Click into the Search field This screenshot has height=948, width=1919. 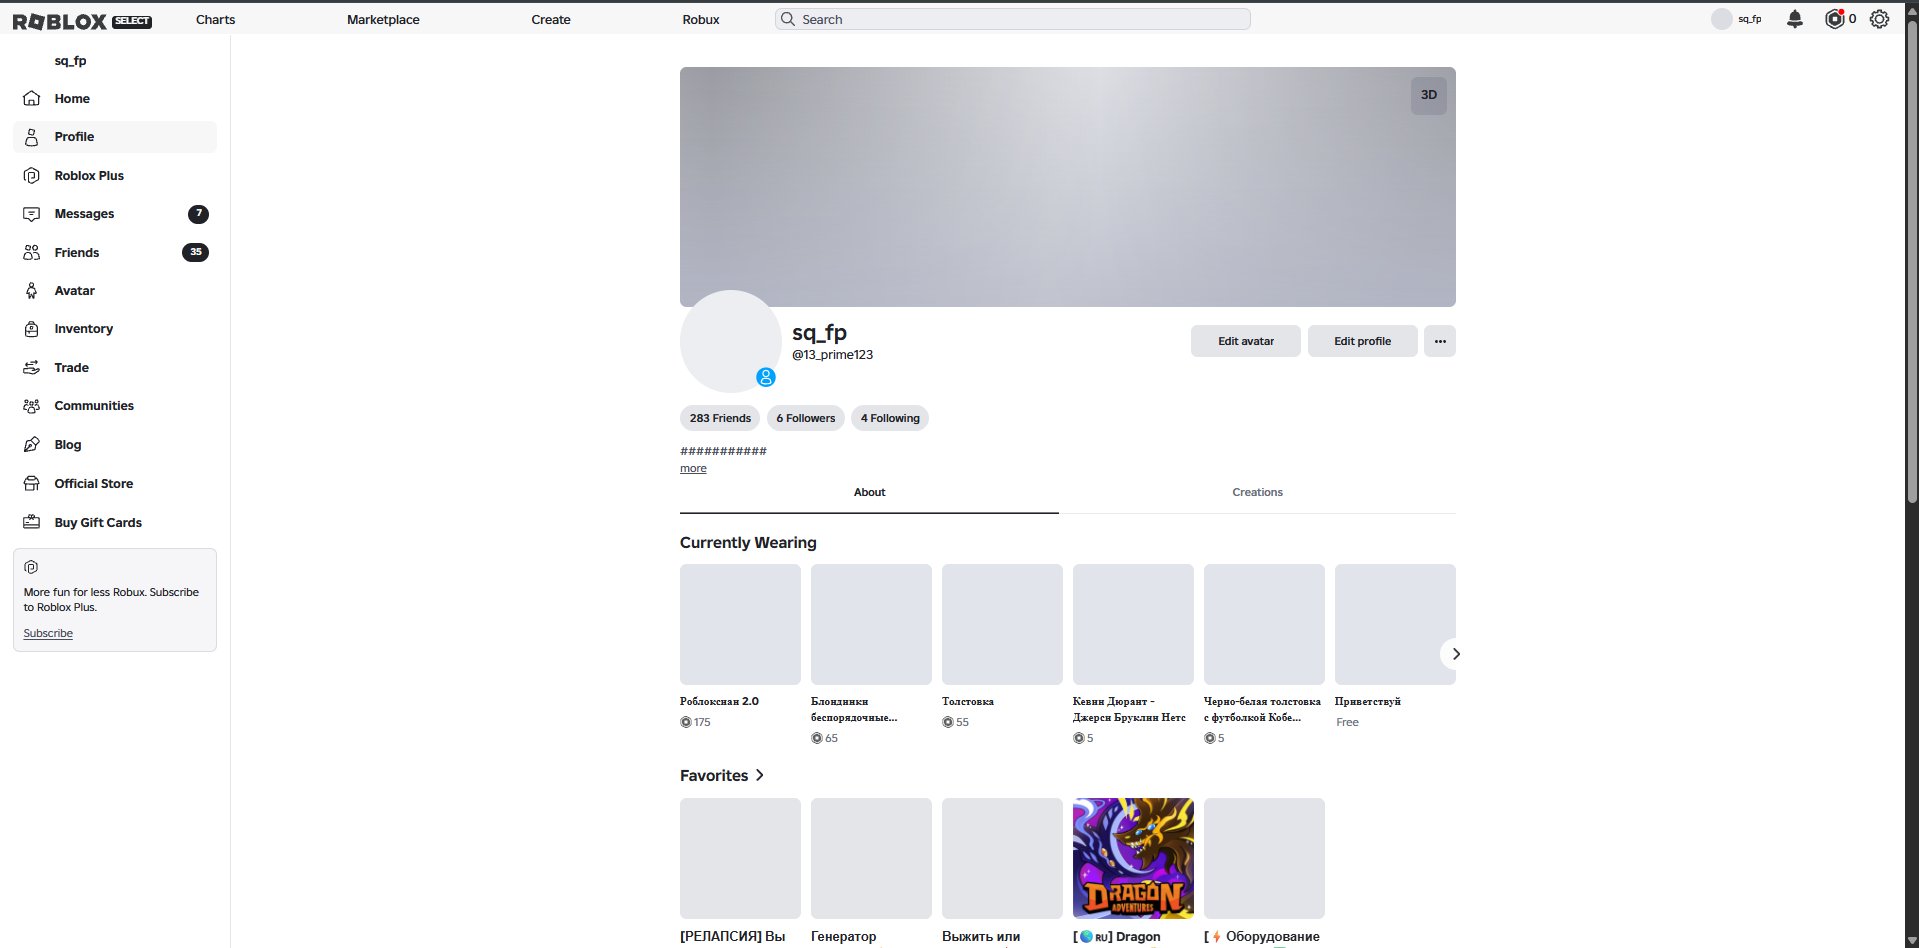(1012, 19)
